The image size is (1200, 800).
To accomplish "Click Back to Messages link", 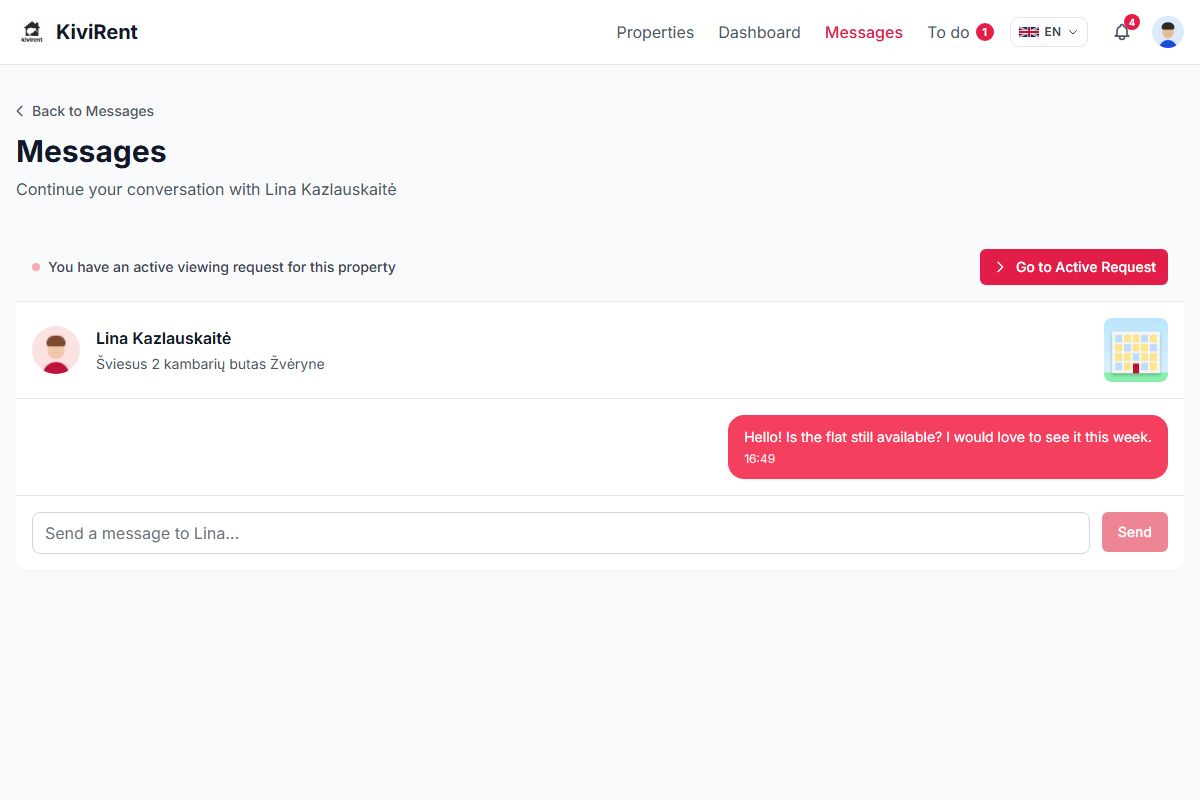I will tap(85, 111).
